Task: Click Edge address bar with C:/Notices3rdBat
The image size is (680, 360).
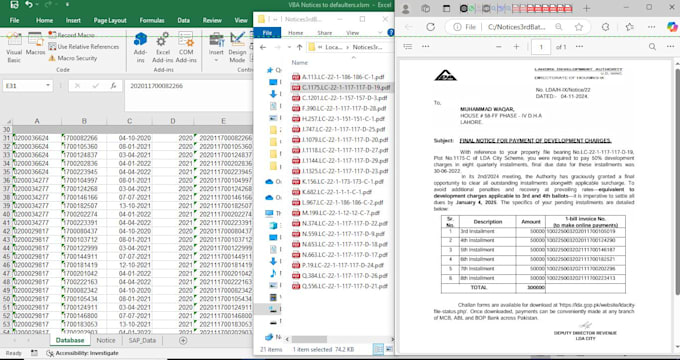Action: tap(516, 27)
